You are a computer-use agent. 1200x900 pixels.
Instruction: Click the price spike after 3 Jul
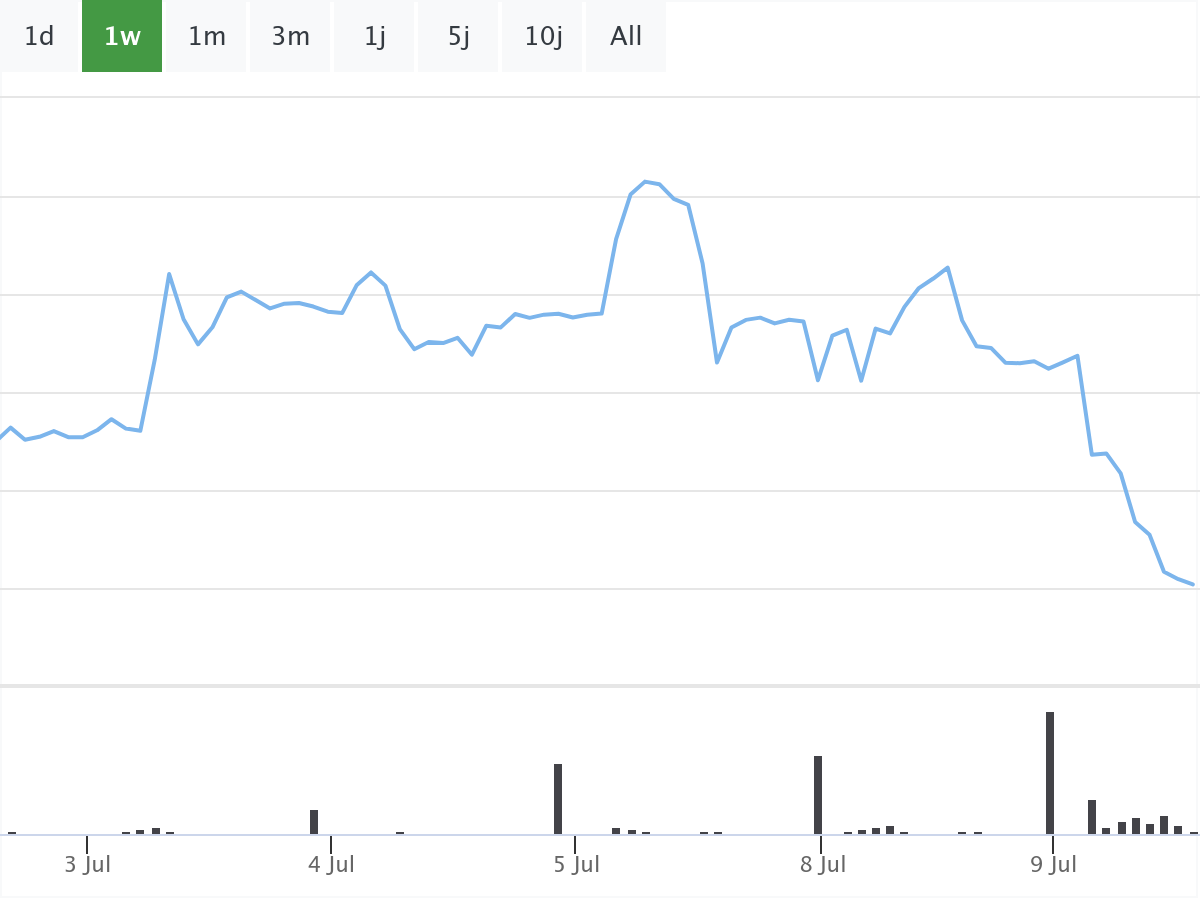(169, 273)
